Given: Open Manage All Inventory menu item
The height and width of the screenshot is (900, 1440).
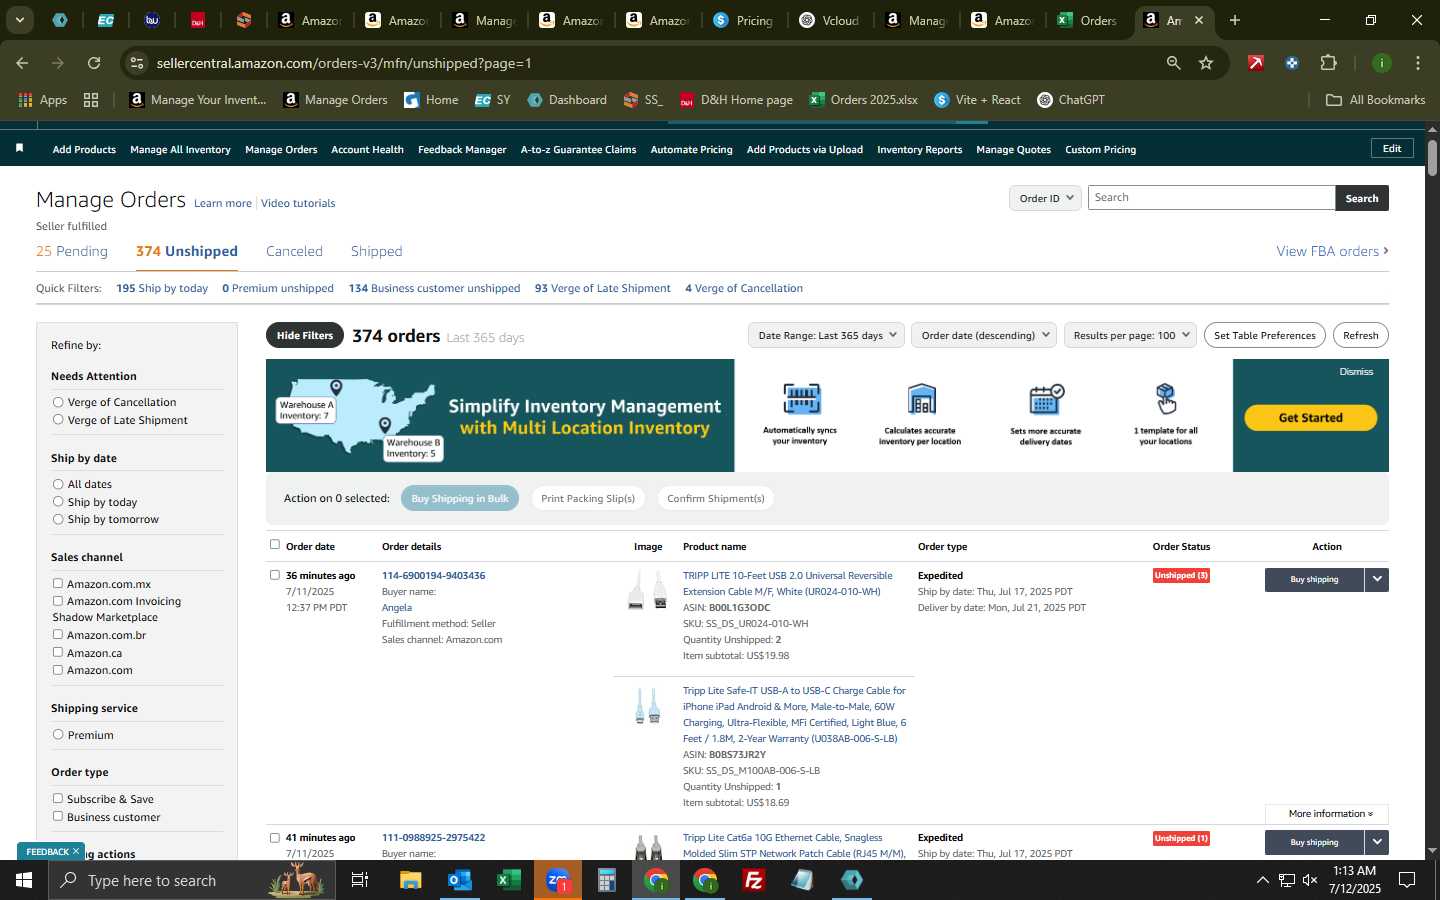Looking at the screenshot, I should 180,149.
